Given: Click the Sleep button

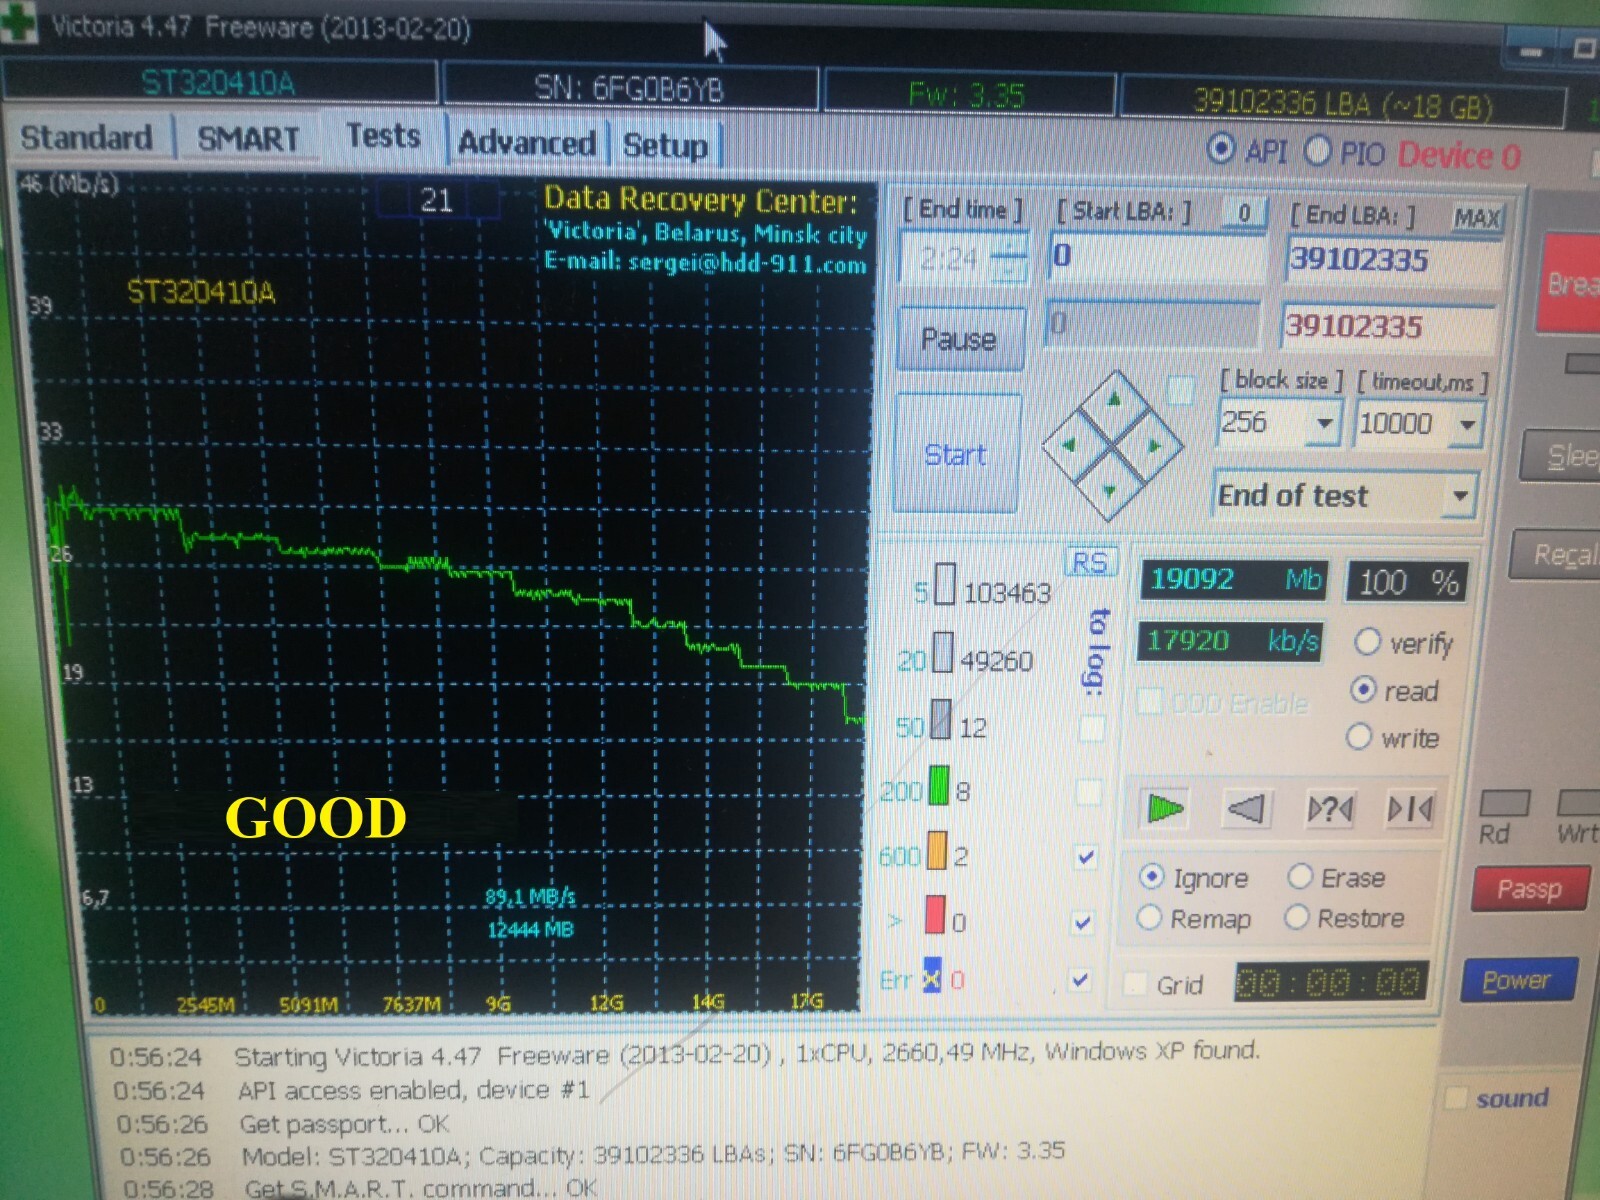Looking at the screenshot, I should (1561, 456).
